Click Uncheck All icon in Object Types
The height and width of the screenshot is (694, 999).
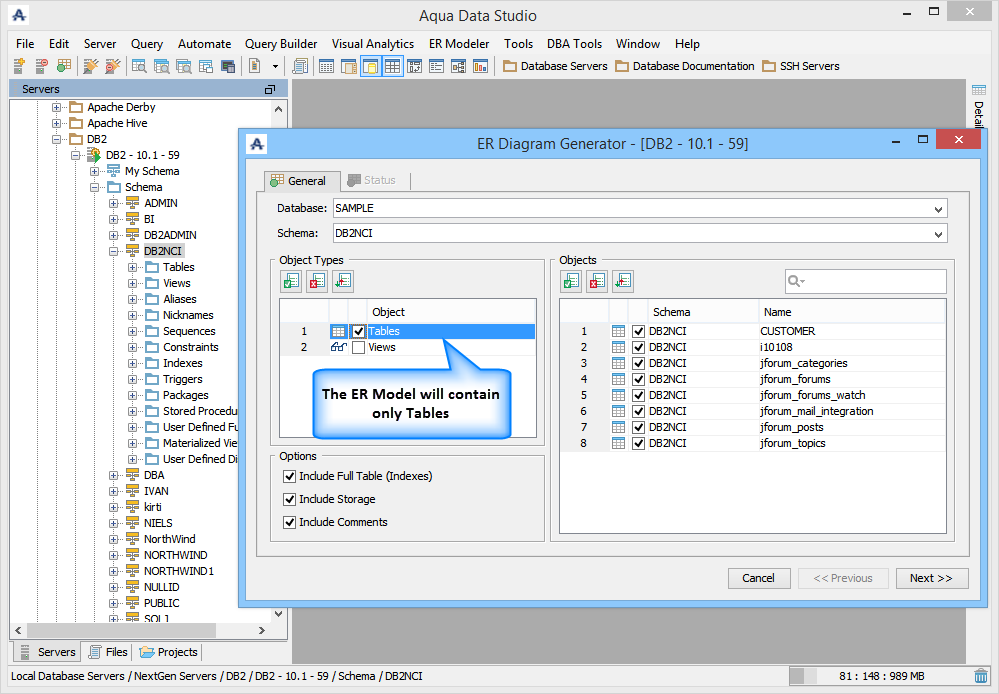click(317, 281)
